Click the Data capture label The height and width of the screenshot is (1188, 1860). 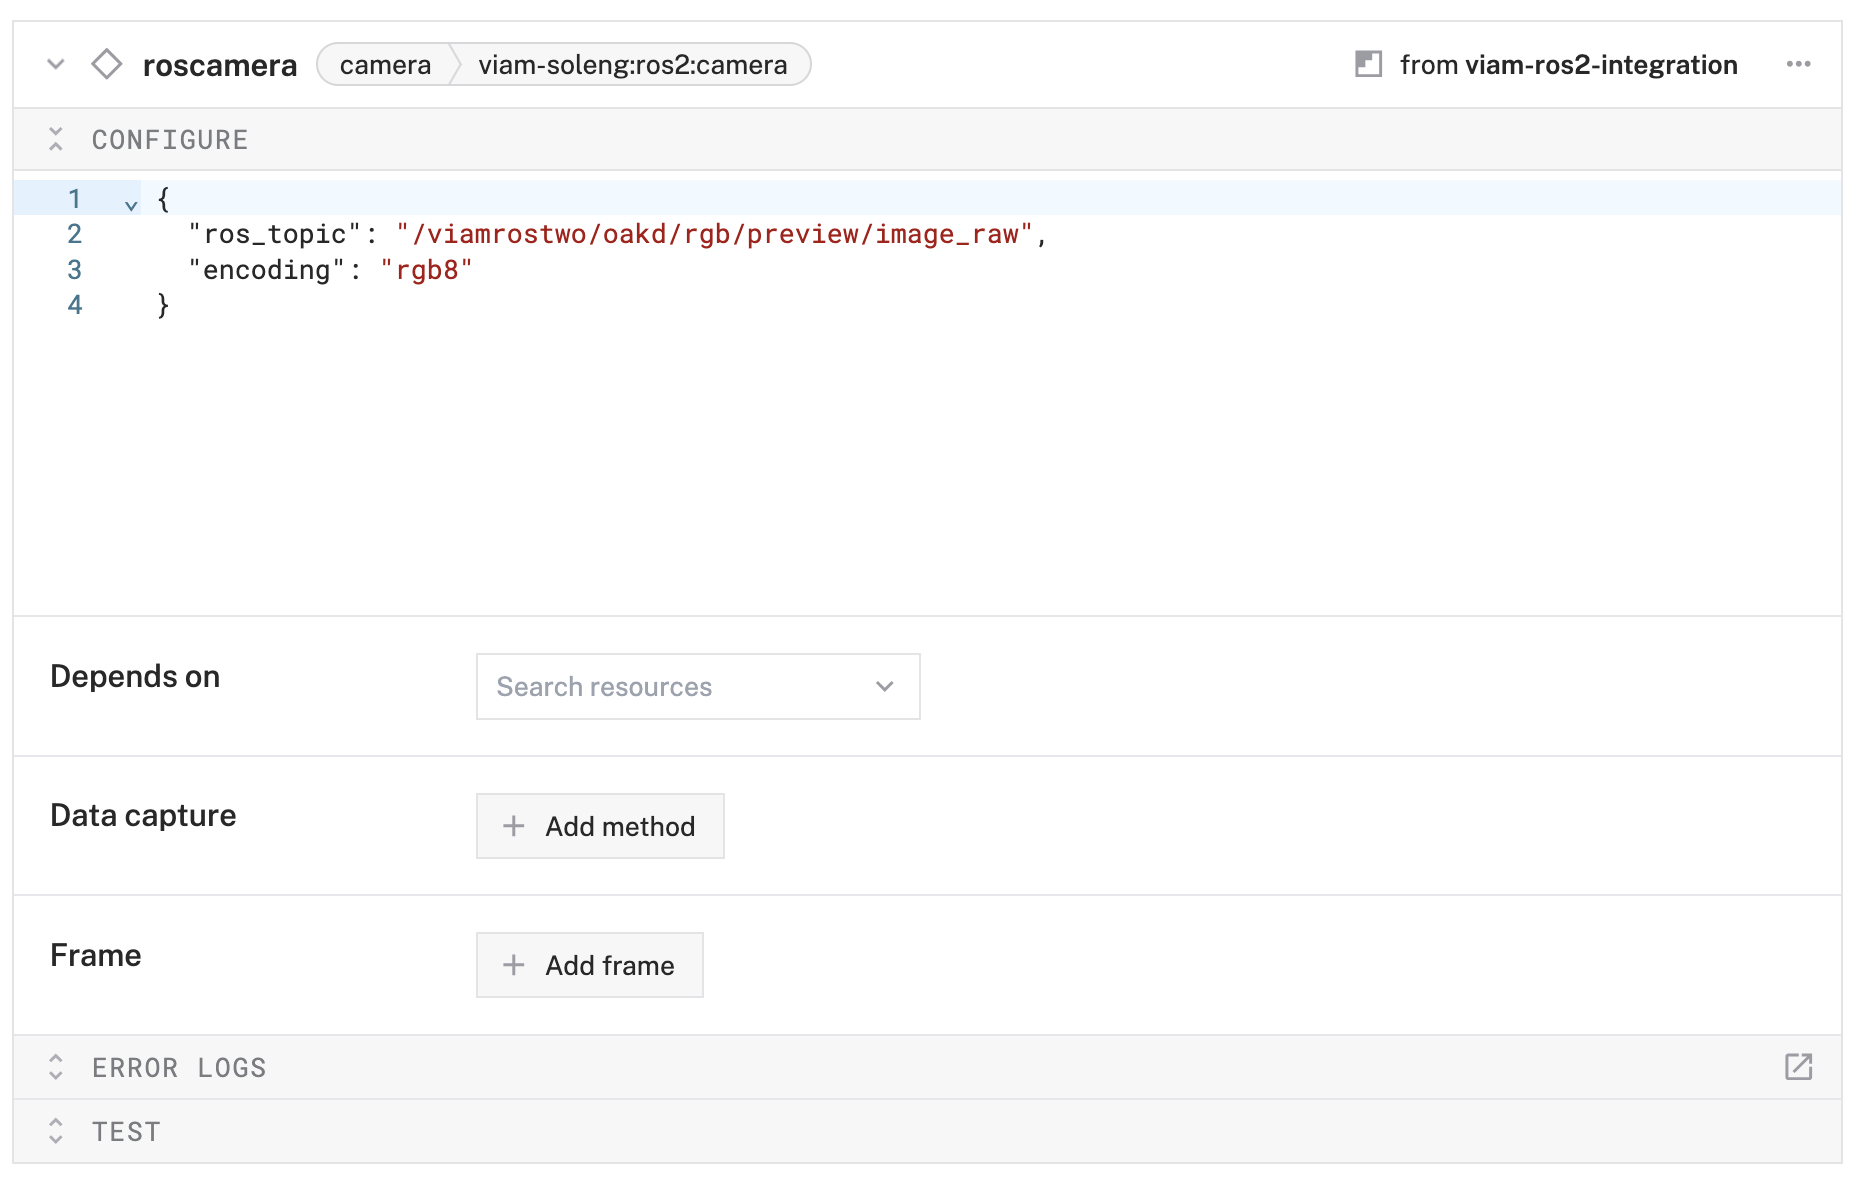tap(143, 816)
